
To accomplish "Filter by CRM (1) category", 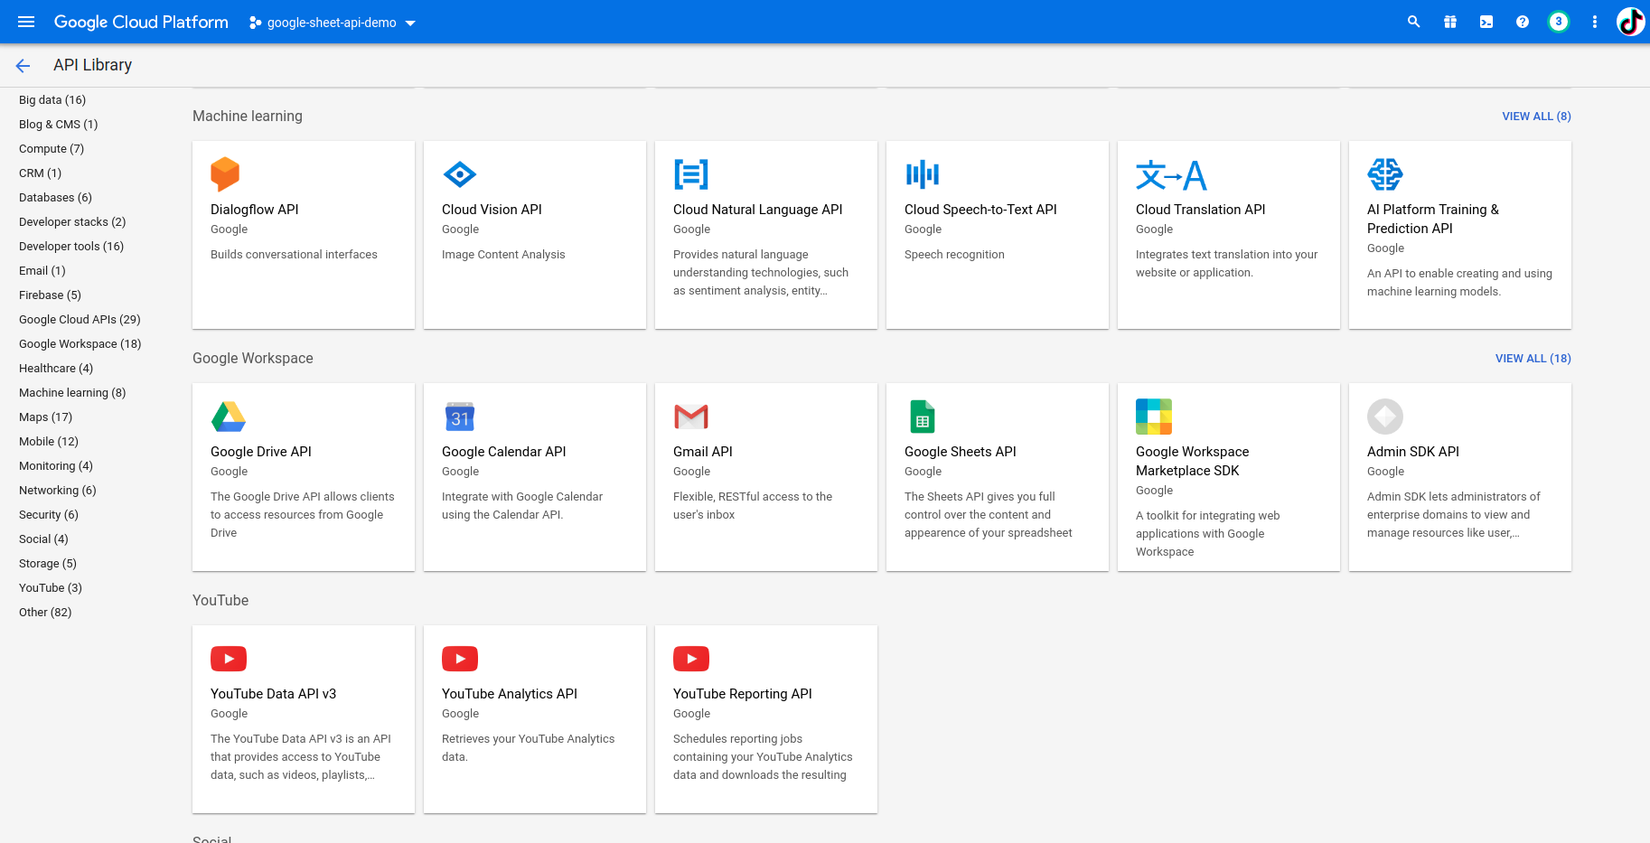I will pyautogui.click(x=40, y=173).
